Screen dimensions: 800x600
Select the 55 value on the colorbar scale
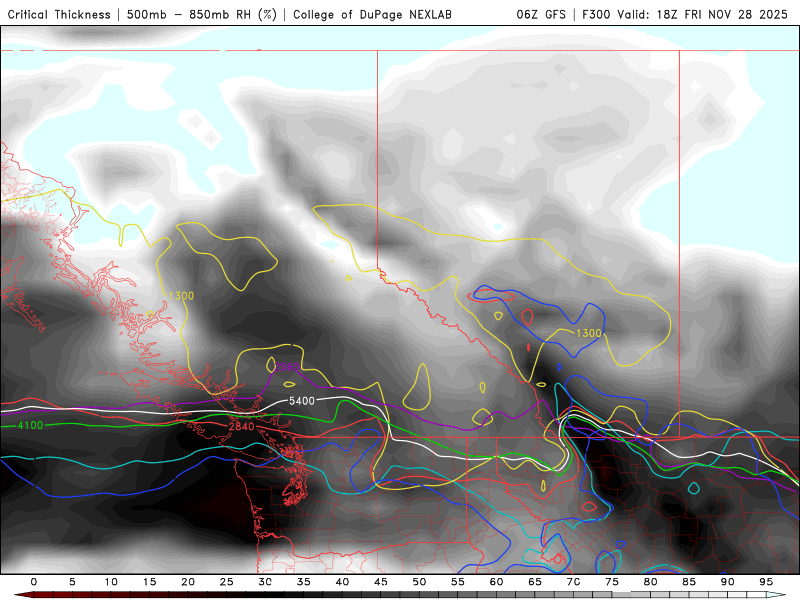coord(458,582)
